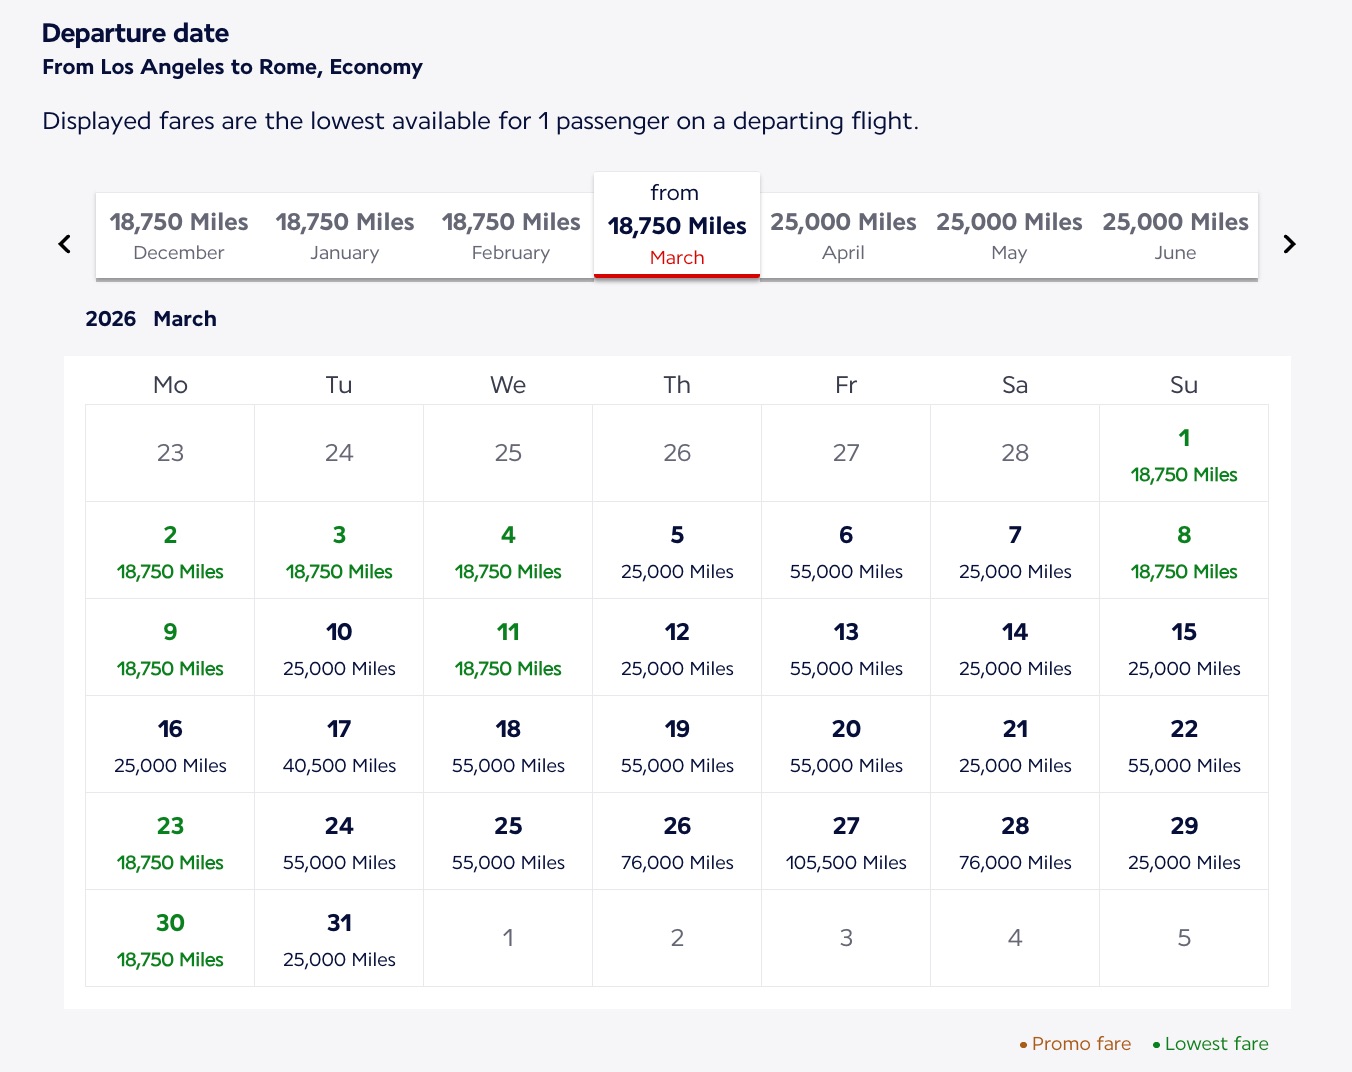The width and height of the screenshot is (1352, 1072).
Task: Open the June month tab
Action: [x=1175, y=236]
